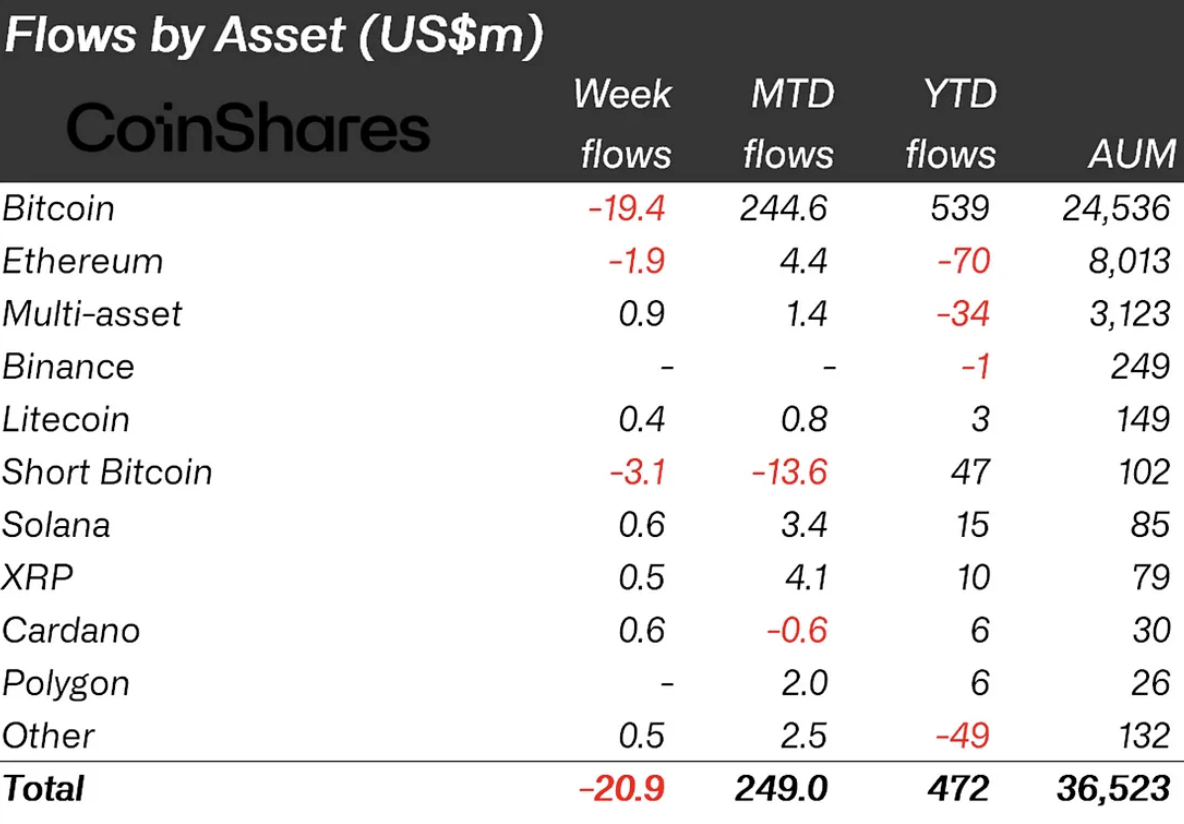Click the Ethereum row label
This screenshot has height=824, width=1184.
point(82,261)
